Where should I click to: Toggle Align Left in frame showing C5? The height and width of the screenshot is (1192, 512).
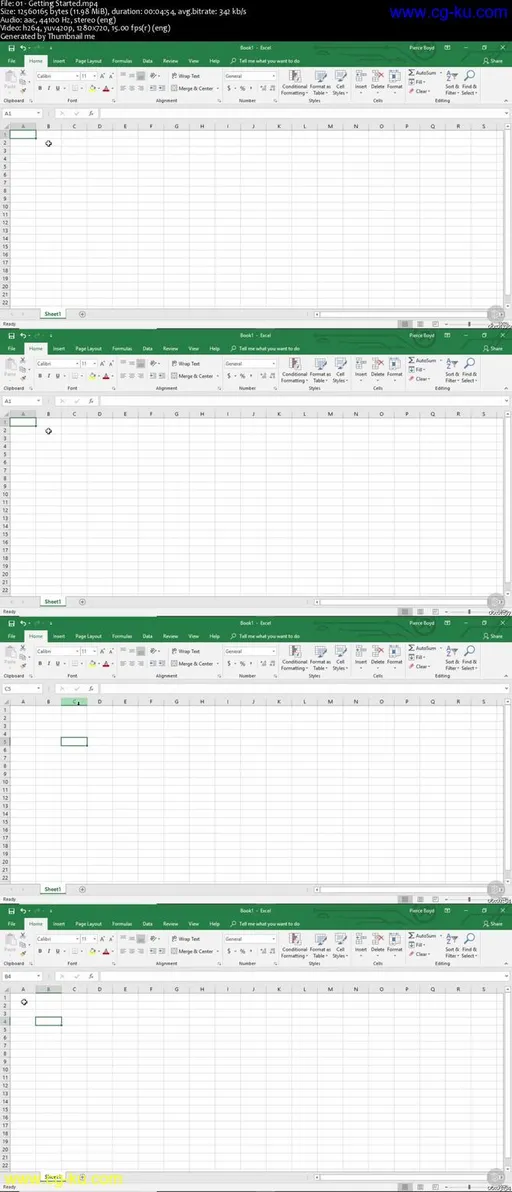point(122,664)
